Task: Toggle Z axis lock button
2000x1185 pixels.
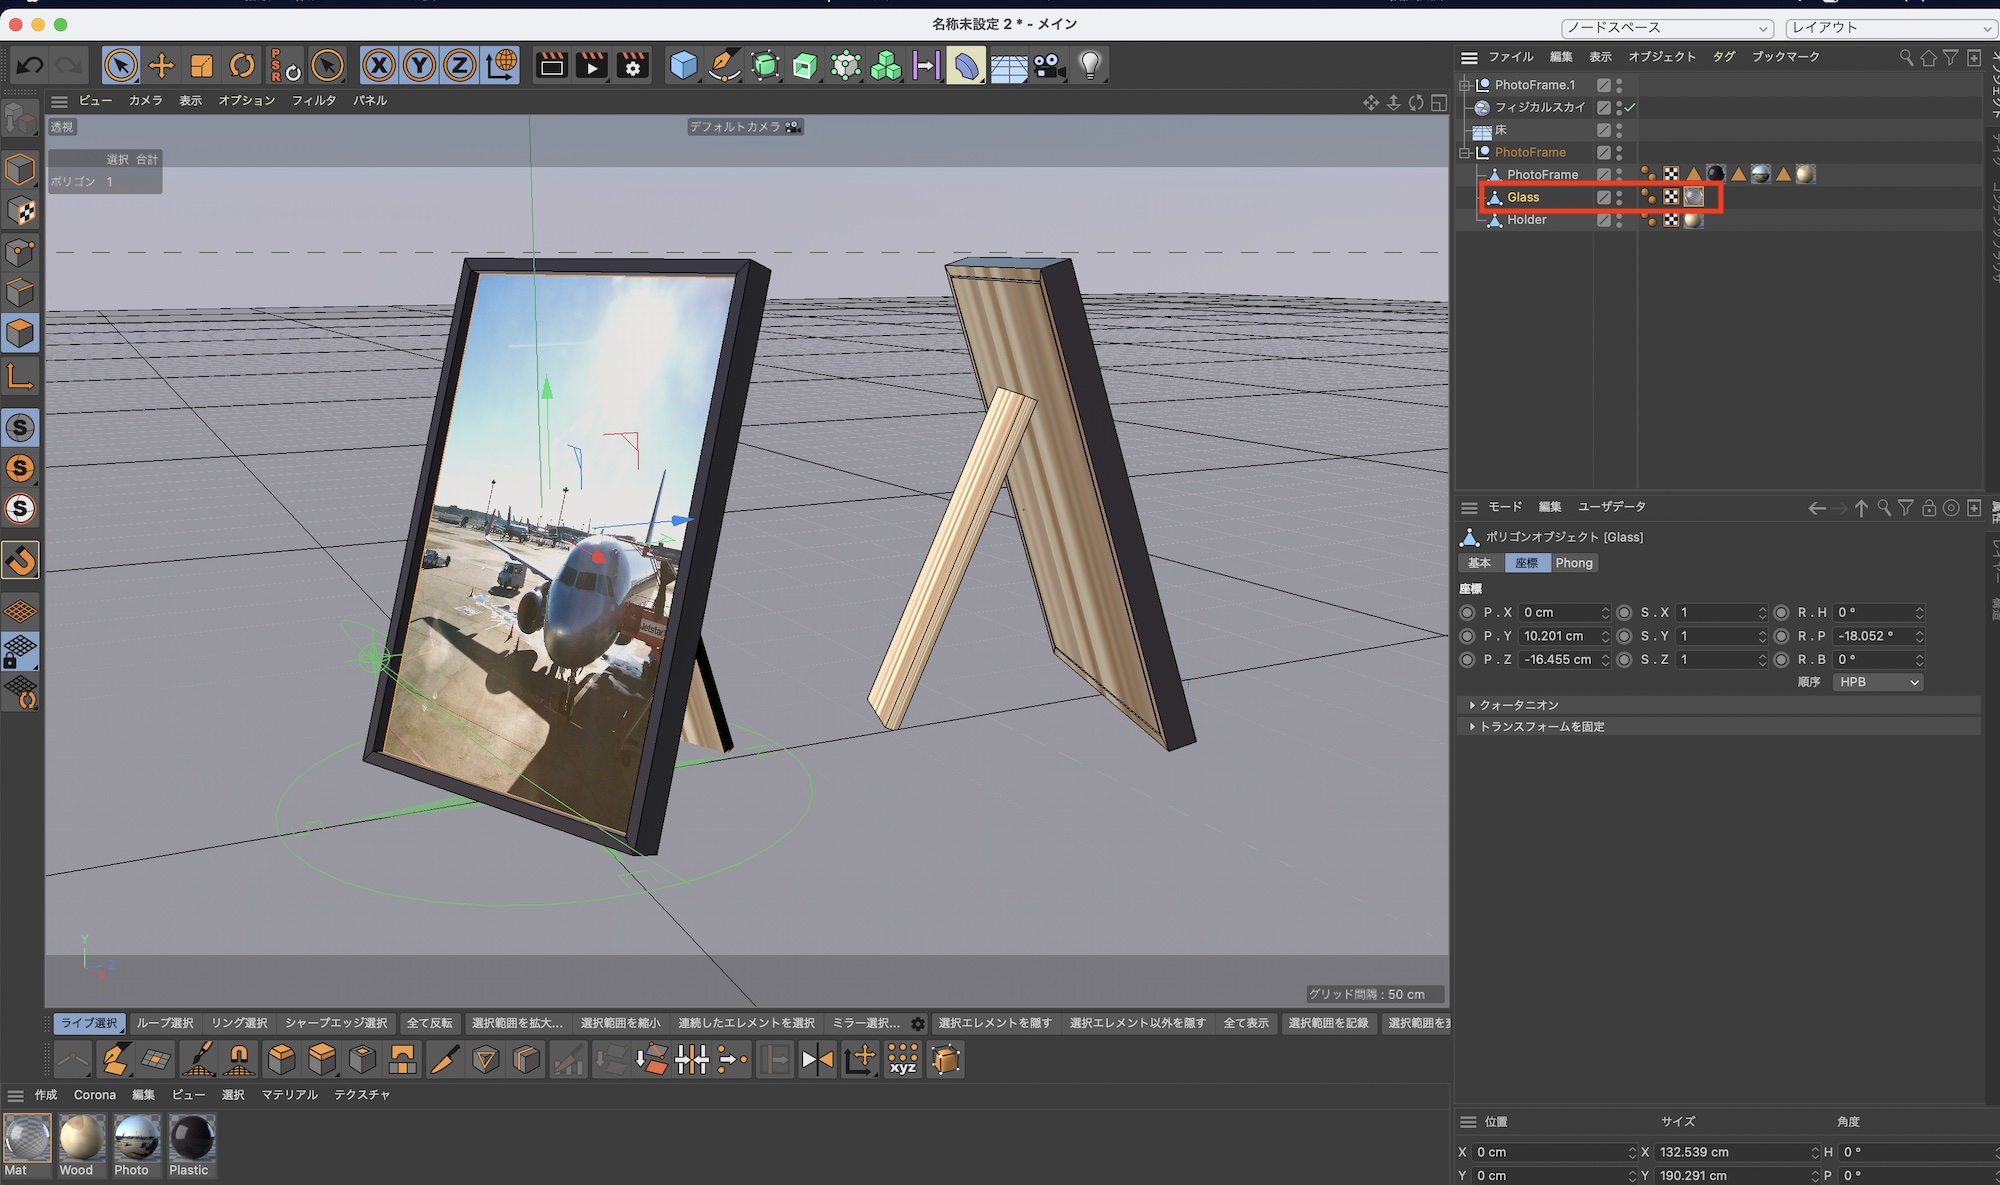Action: pos(459,66)
